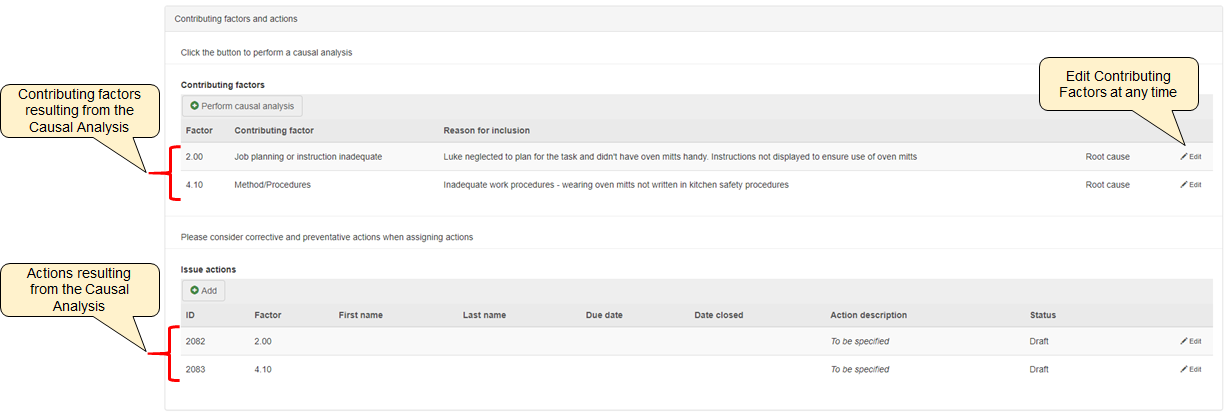The height and width of the screenshot is (416, 1228).
Task: Edit issue action 2083
Action: pos(1190,369)
